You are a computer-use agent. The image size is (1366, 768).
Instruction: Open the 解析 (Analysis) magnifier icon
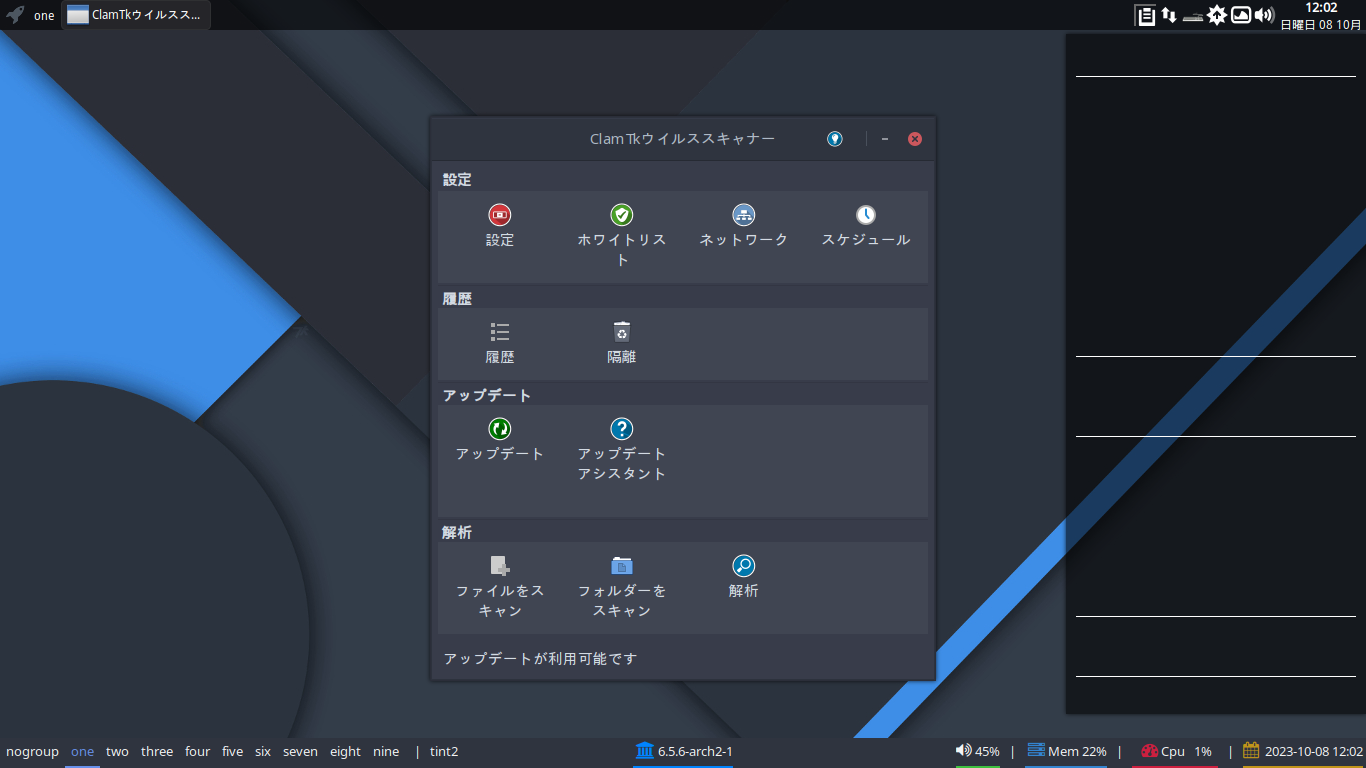(x=744, y=566)
